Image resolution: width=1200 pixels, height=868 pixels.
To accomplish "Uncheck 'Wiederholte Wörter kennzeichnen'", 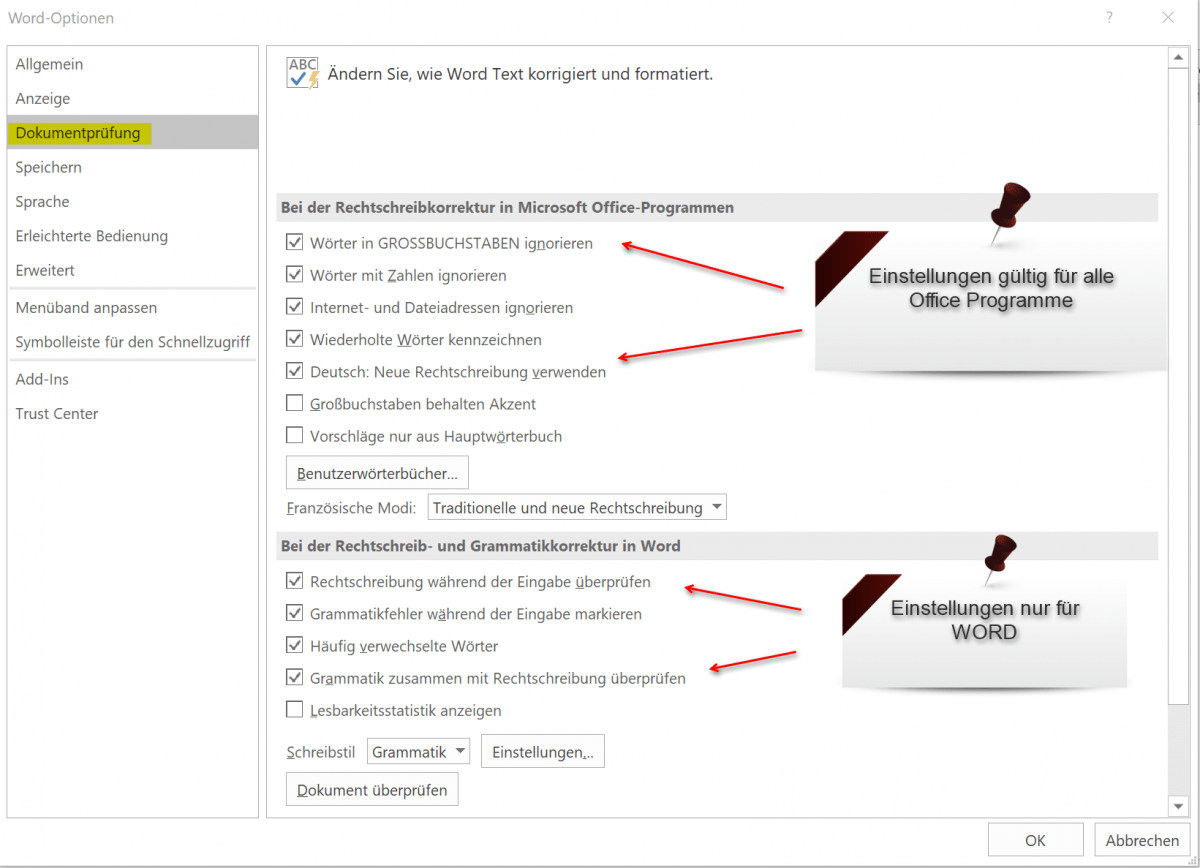I will (295, 339).
